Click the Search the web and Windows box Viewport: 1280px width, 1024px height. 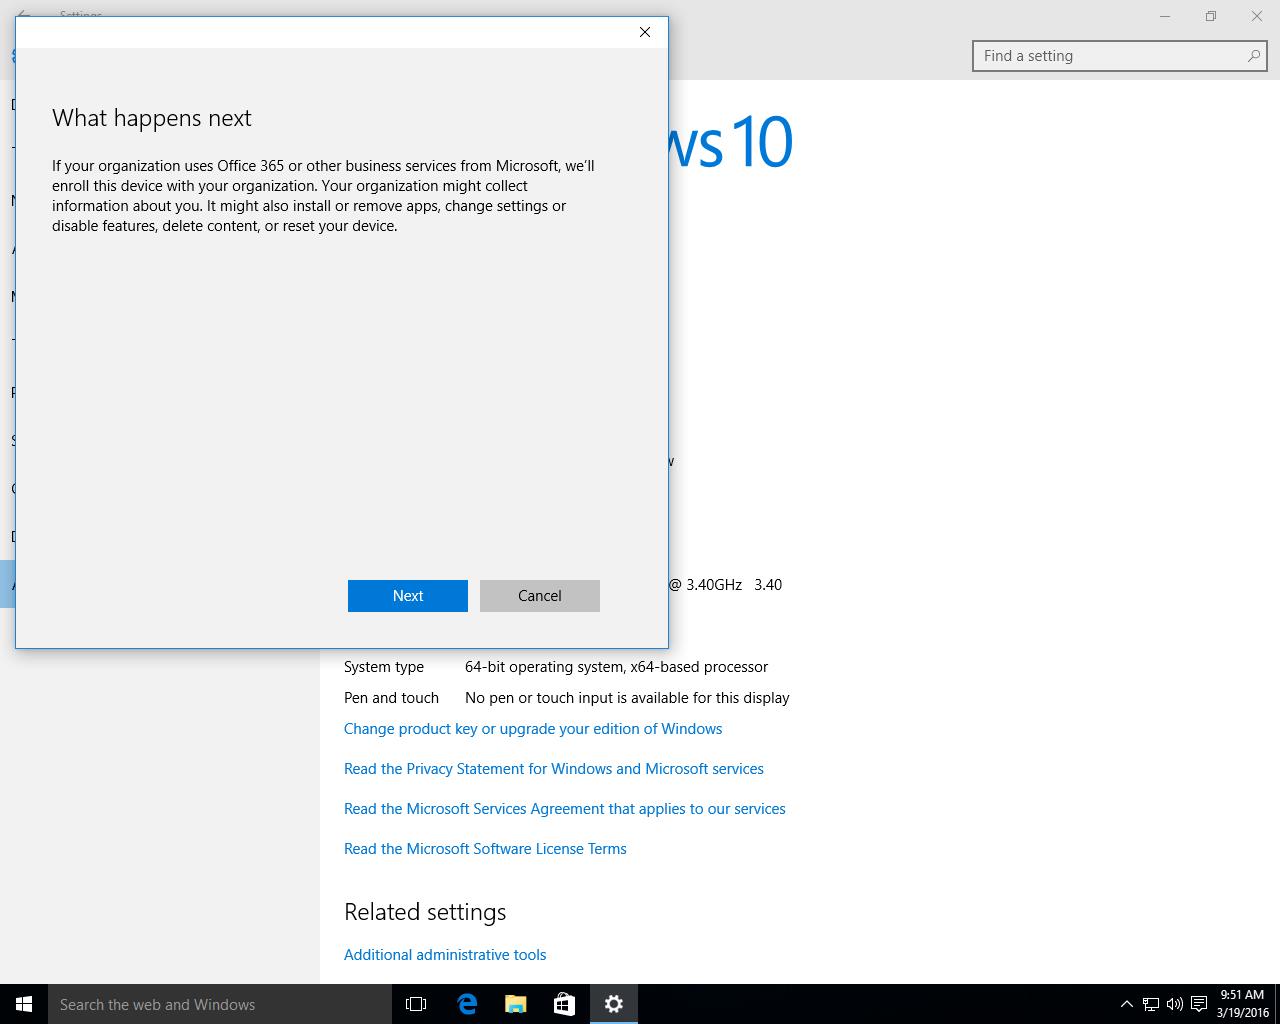pyautogui.click(x=220, y=1004)
